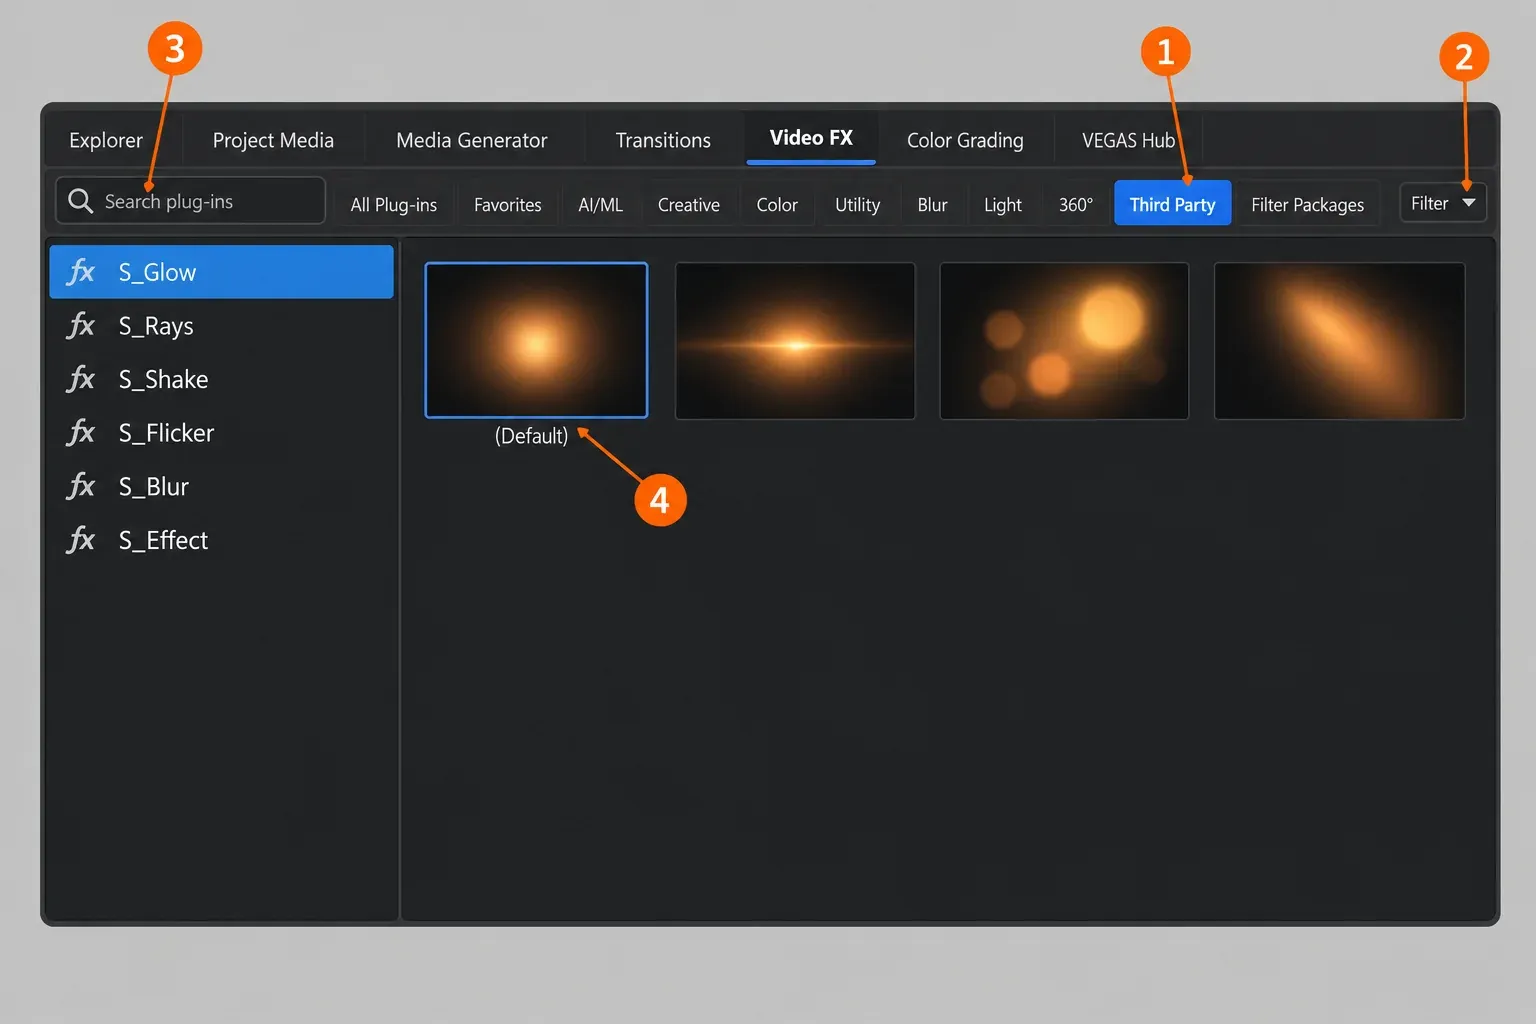Select the S_Flicker plug-in name
This screenshot has width=1536, height=1024.
(x=166, y=433)
